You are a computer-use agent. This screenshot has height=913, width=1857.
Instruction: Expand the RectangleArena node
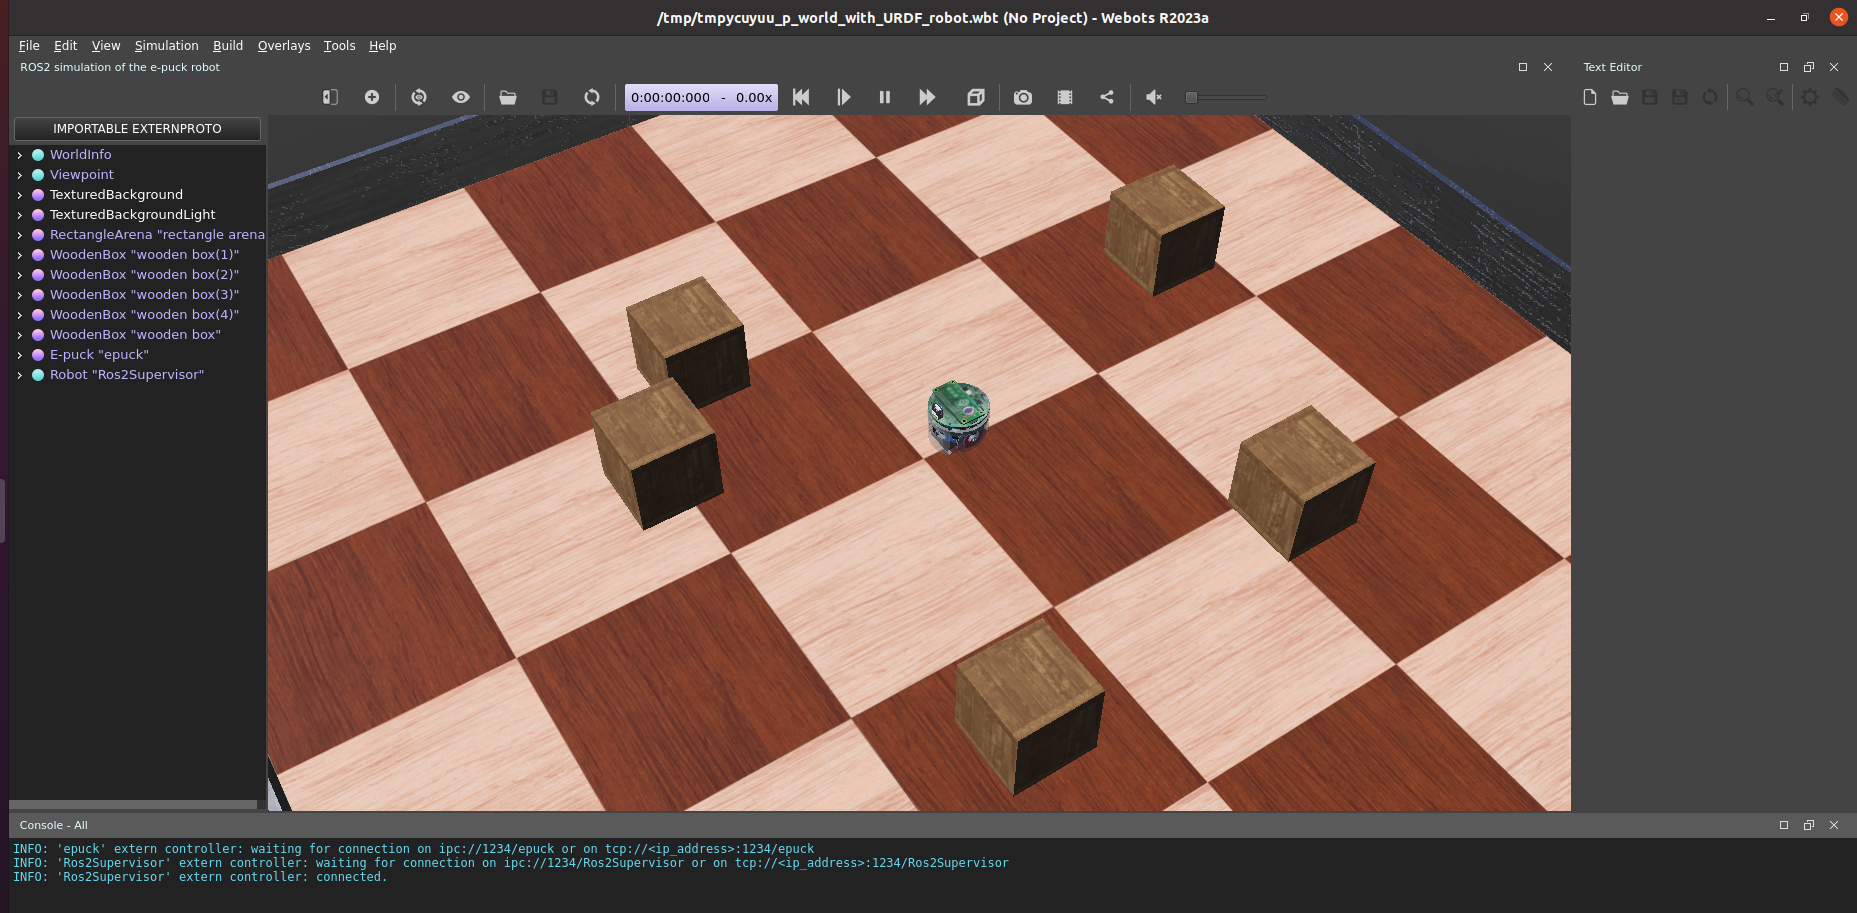point(20,234)
